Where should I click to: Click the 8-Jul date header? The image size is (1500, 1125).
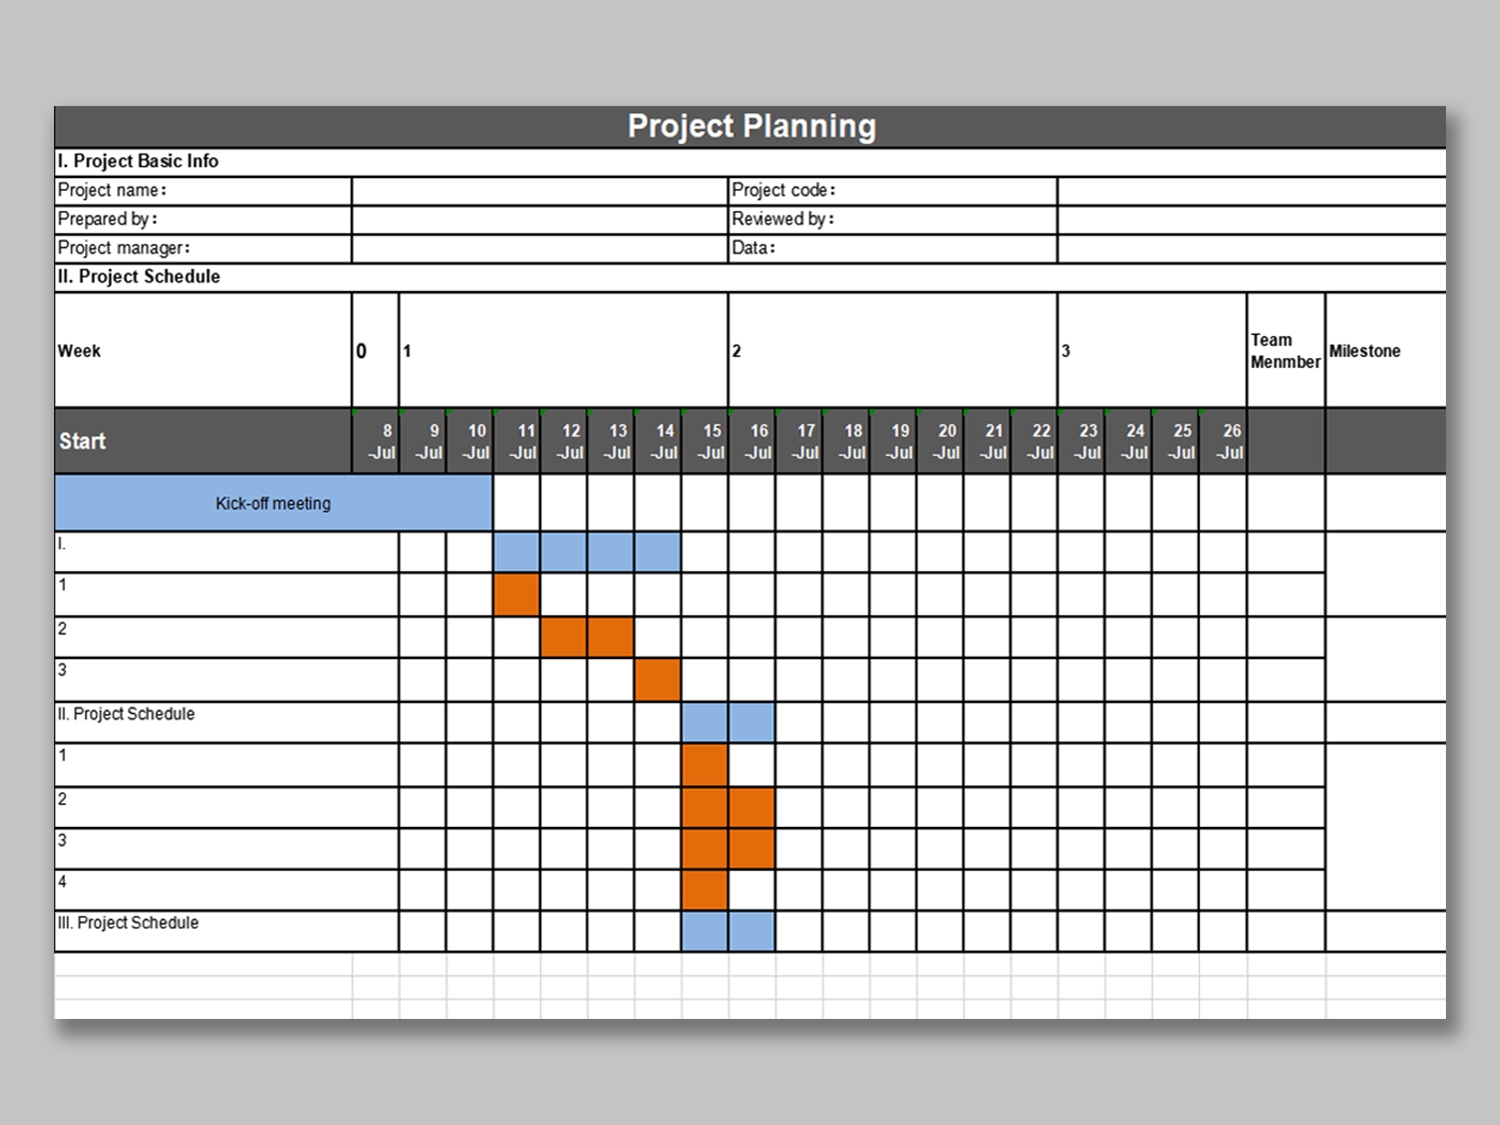click(x=376, y=441)
